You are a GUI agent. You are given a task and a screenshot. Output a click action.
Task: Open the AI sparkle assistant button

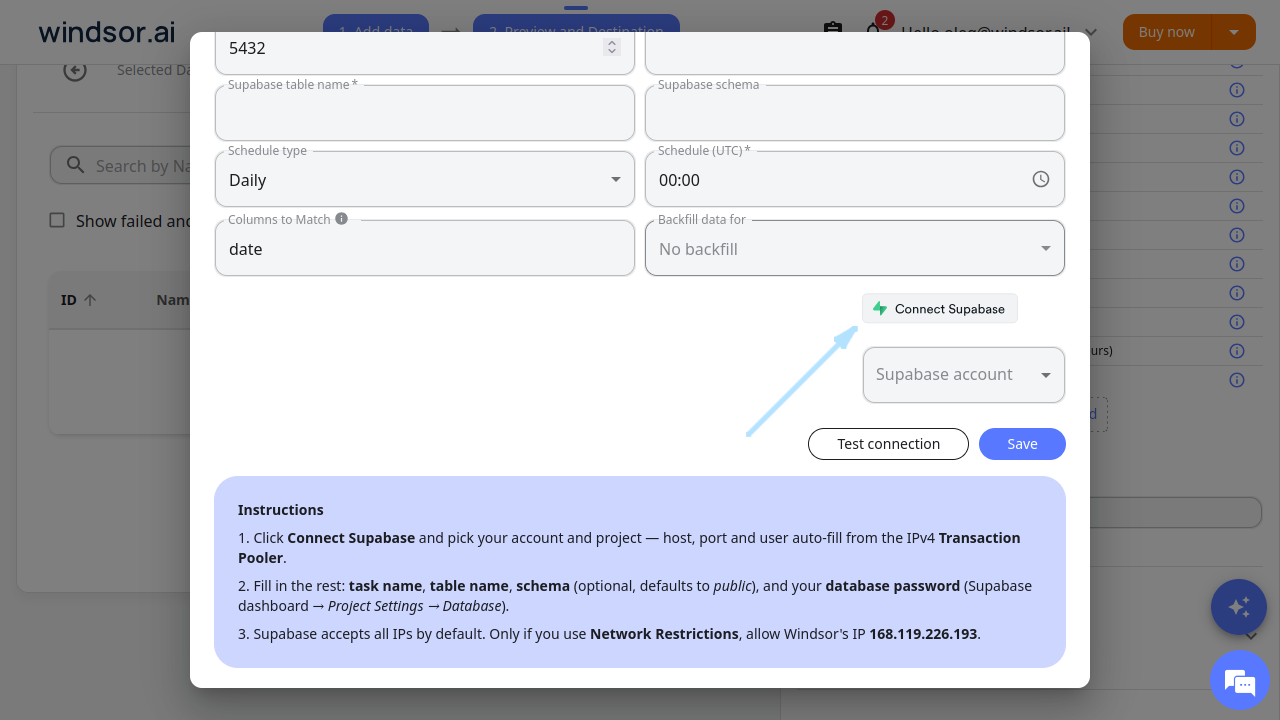(1239, 607)
